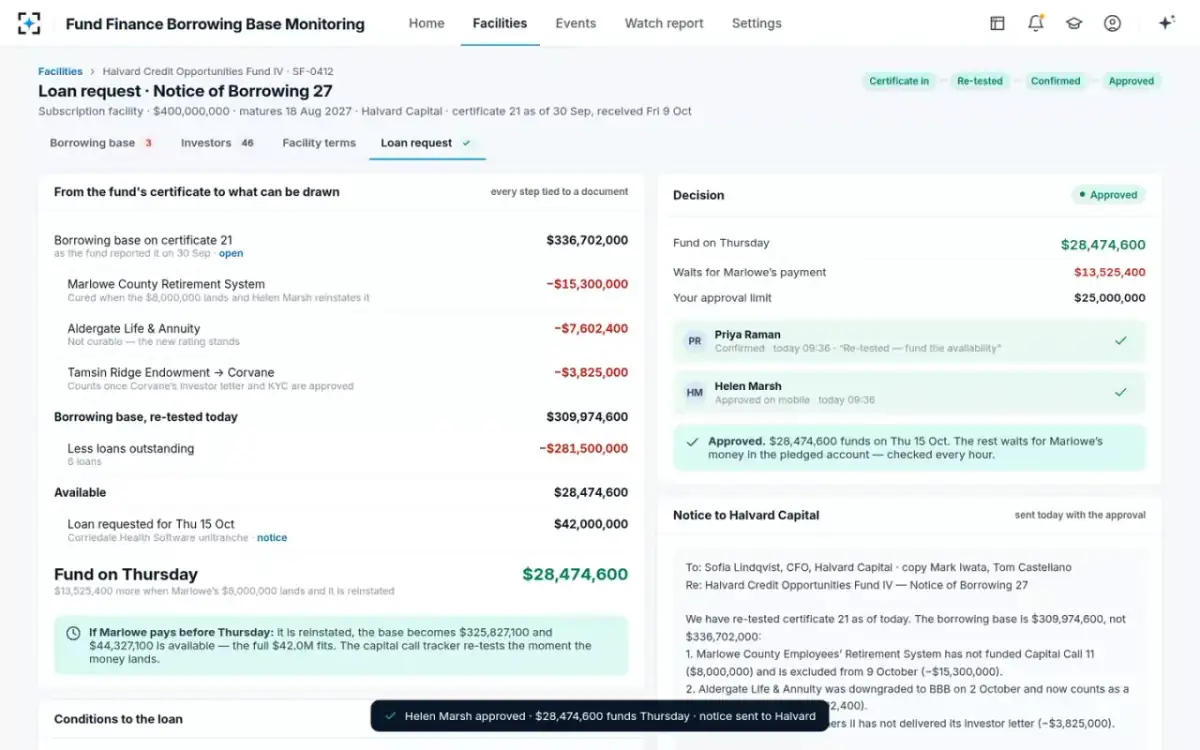Click $309,974,600 re-tested base value
Screen dimensions: 1200x750
(587, 417)
